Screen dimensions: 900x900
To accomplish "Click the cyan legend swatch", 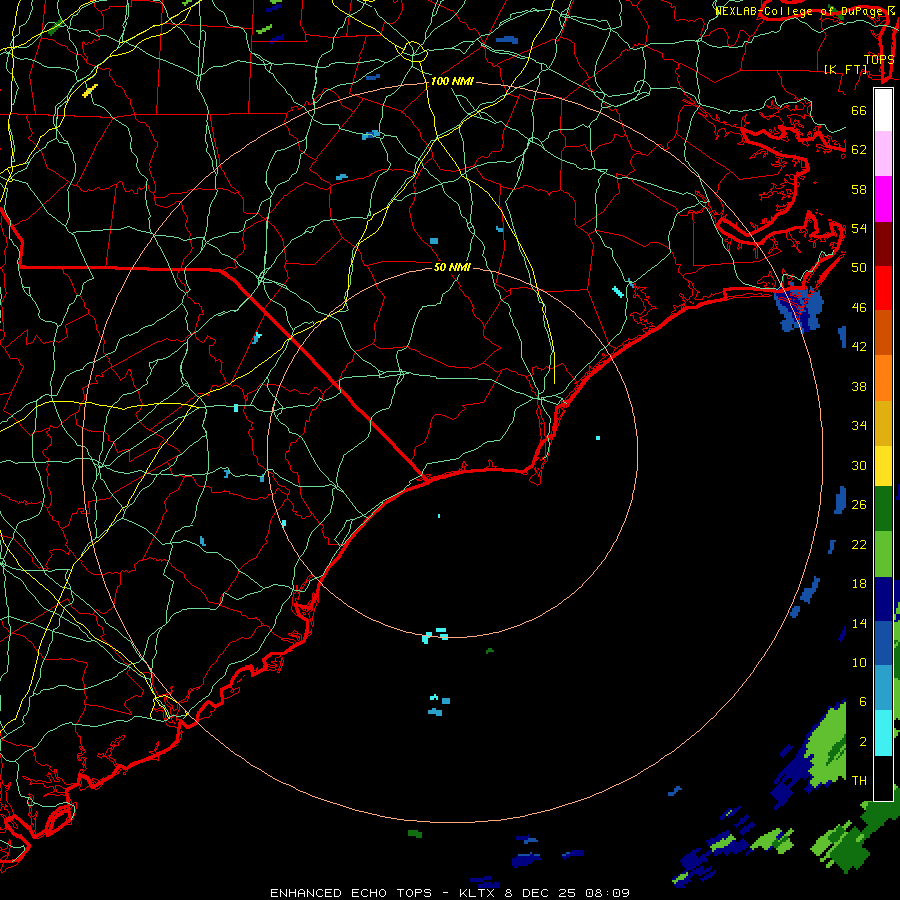I will click(883, 733).
